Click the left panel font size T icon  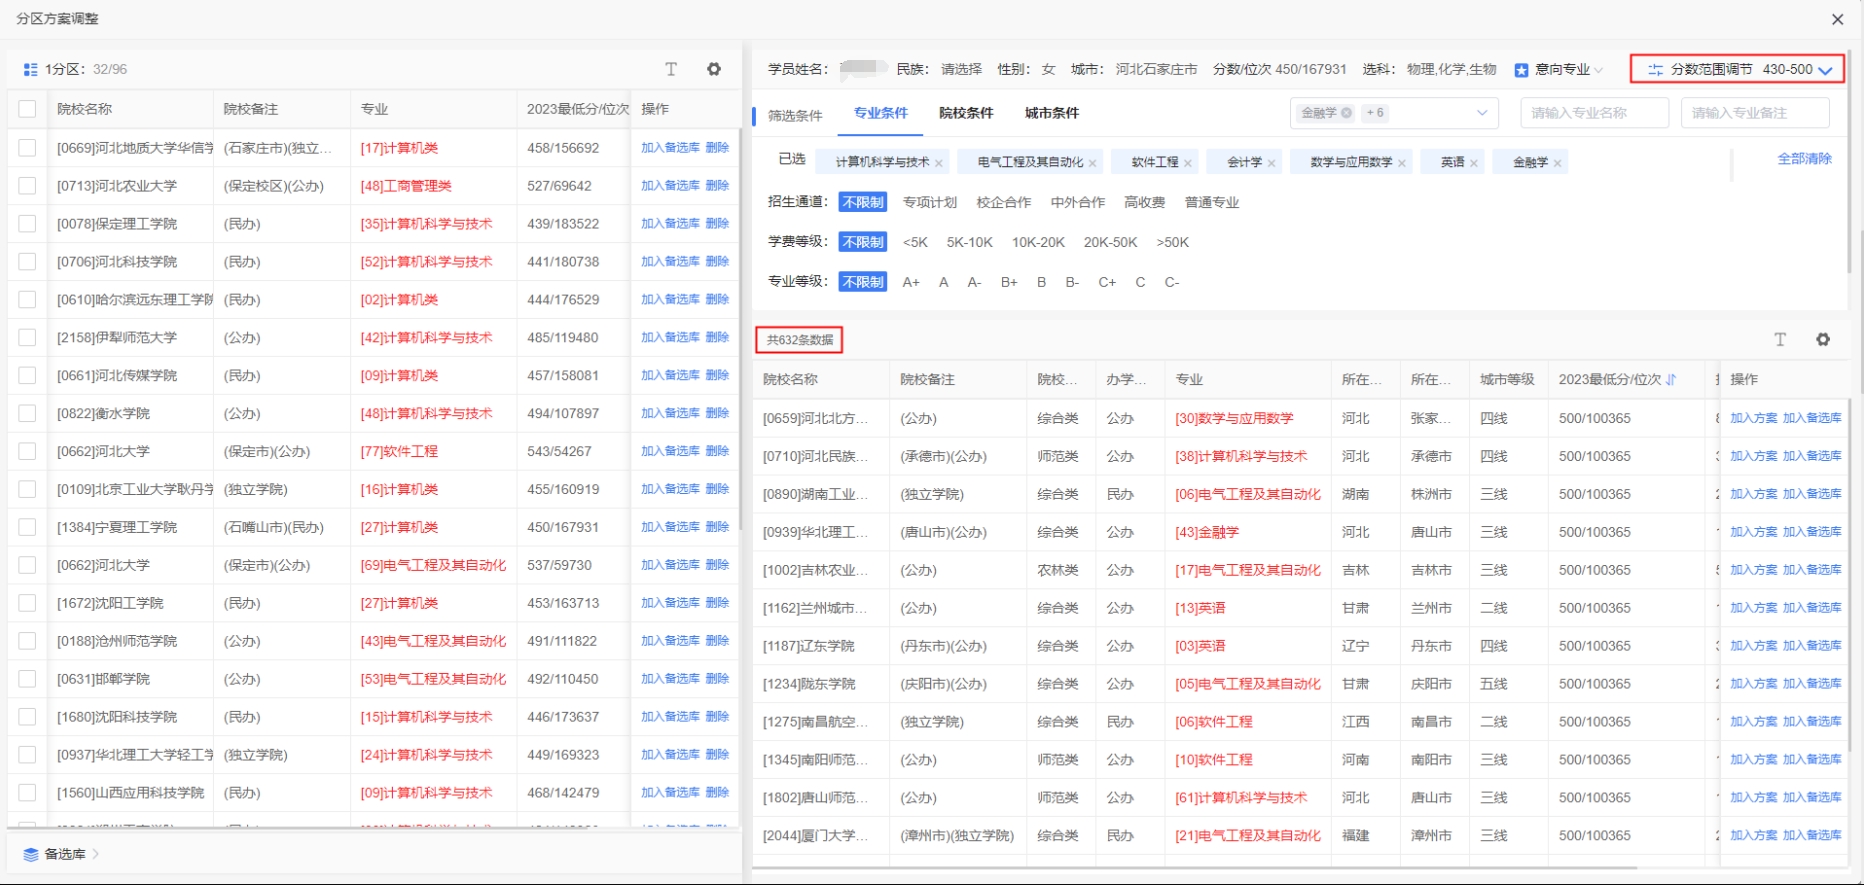pyautogui.click(x=671, y=69)
